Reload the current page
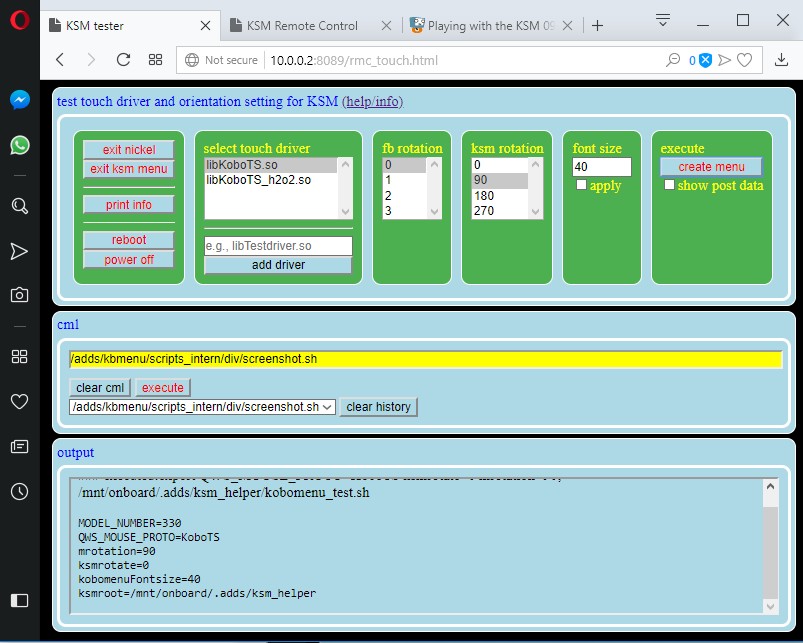 123,60
